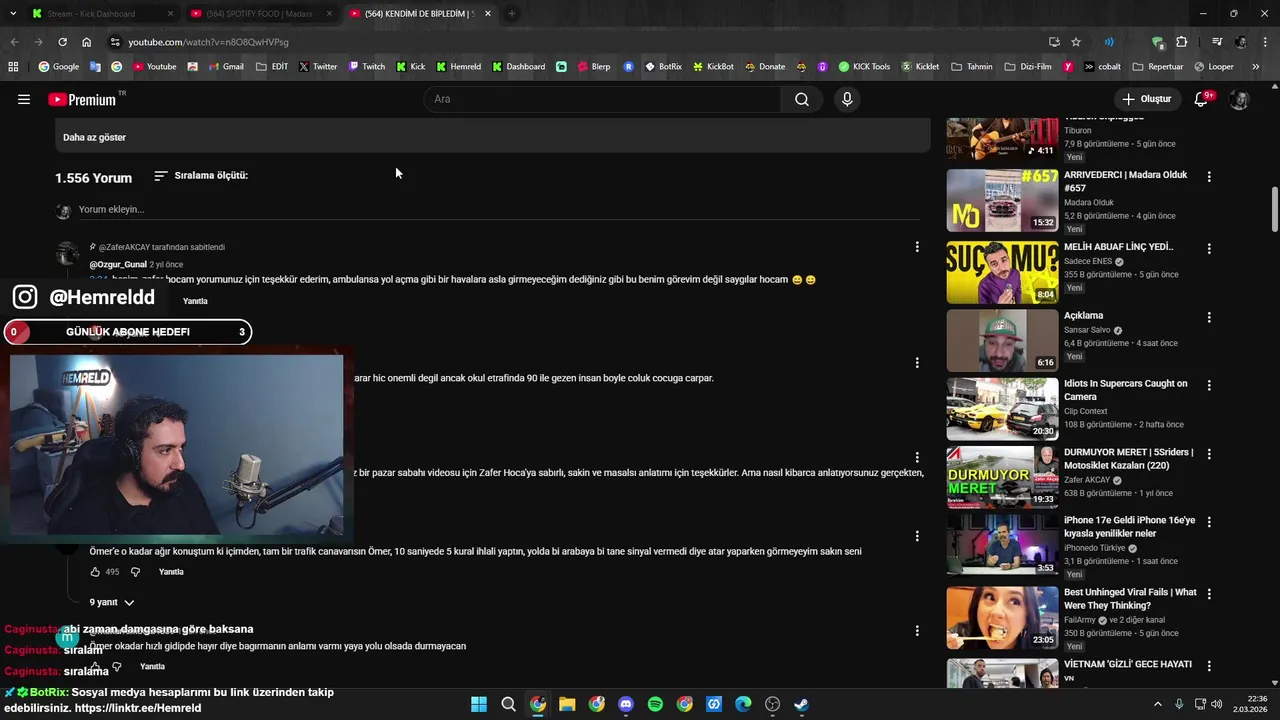This screenshot has height=720, width=1280.
Task: Open the Best Unhinged Viral Fails video
Action: tap(1130, 599)
